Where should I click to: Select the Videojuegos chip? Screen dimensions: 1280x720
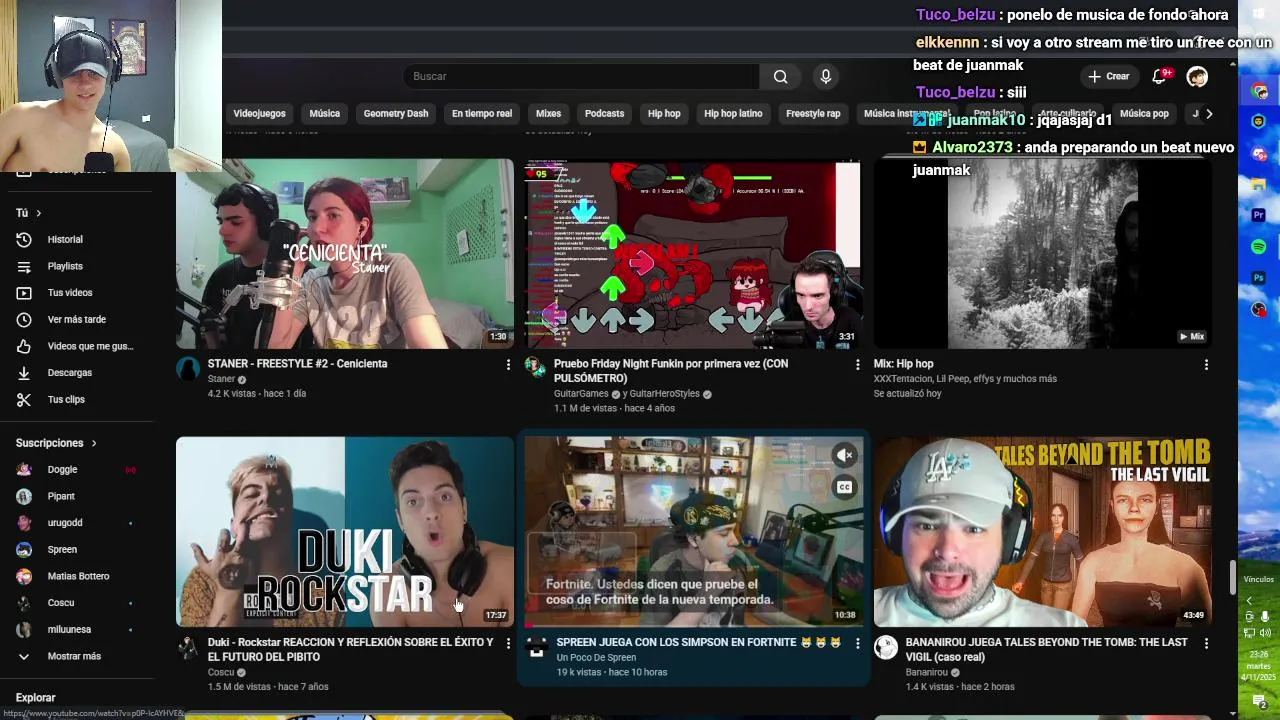coord(259,114)
